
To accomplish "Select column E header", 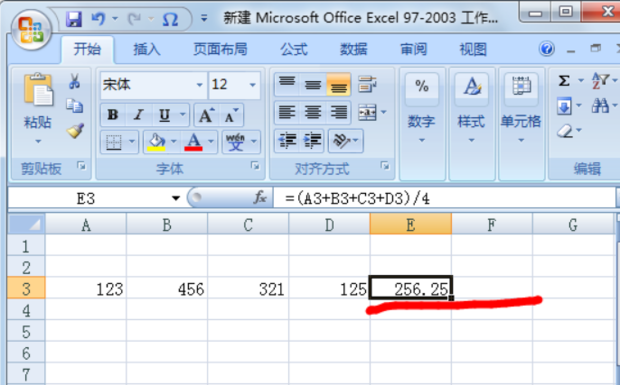I will pyautogui.click(x=410, y=225).
